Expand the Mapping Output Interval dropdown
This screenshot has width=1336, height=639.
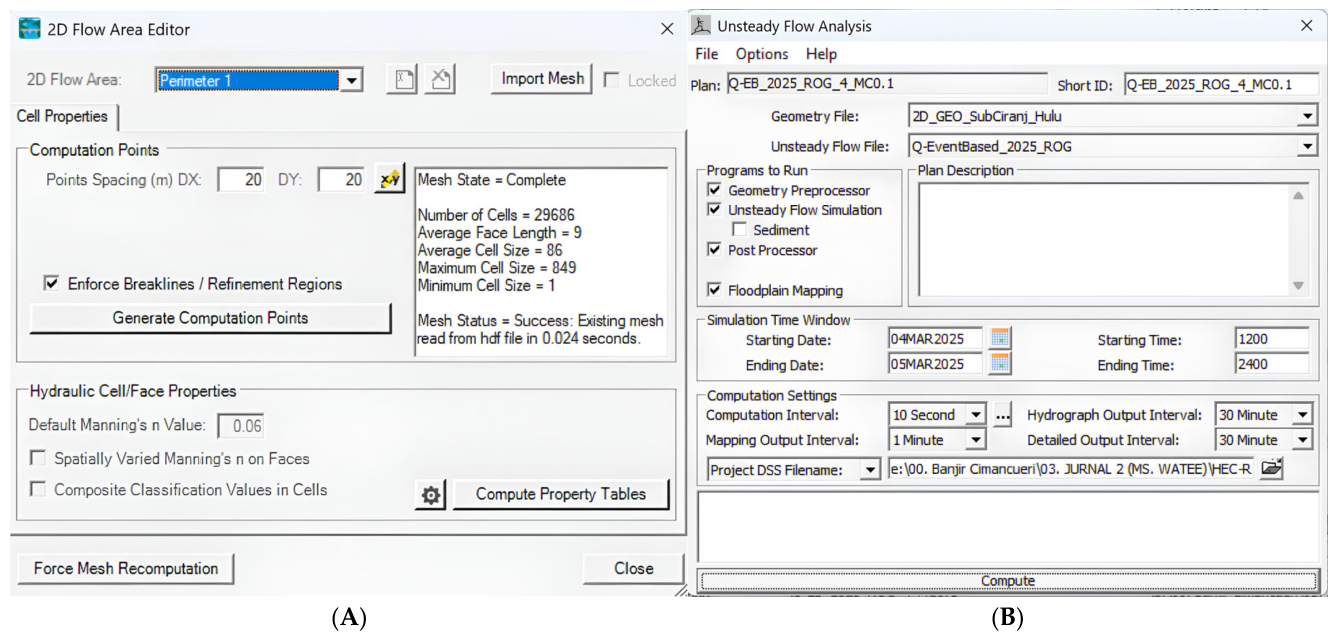(976, 440)
